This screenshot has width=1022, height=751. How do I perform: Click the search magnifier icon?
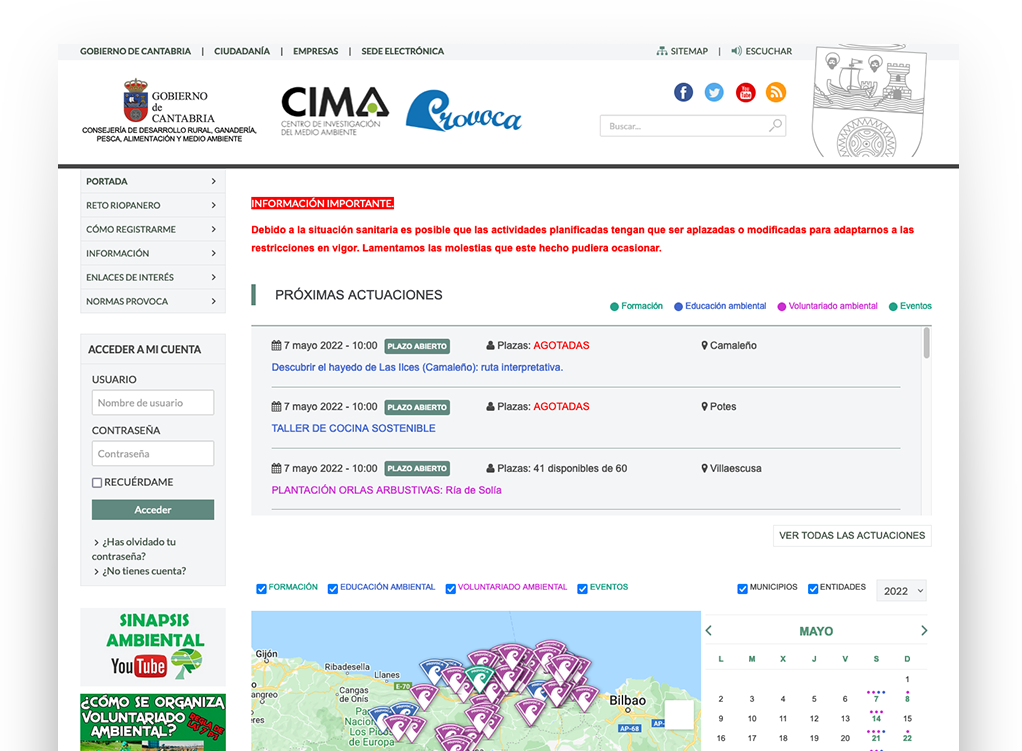point(775,126)
